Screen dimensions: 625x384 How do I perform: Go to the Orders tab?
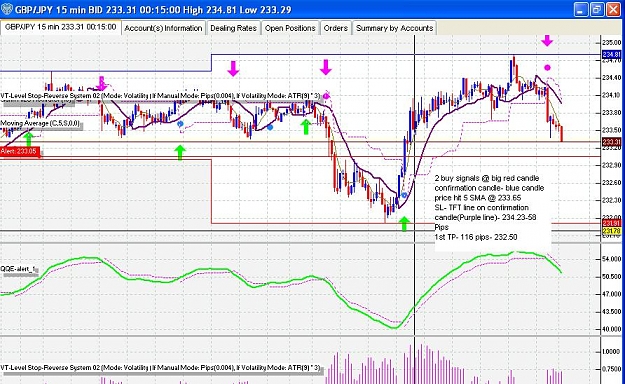(x=336, y=28)
